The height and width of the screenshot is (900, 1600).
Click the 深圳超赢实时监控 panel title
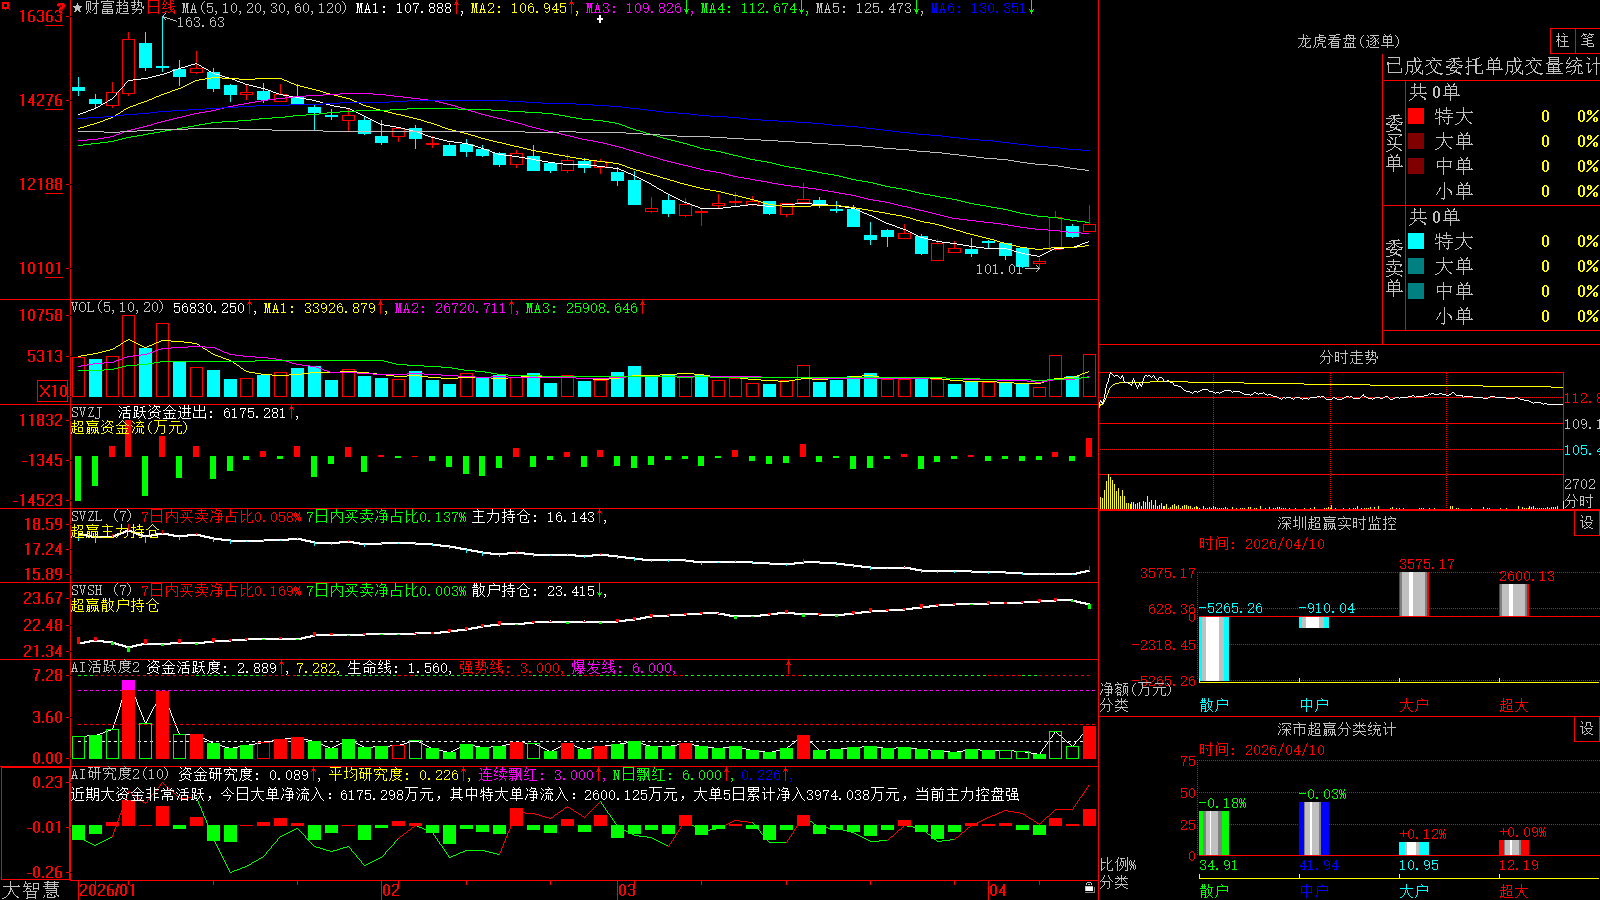(x=1337, y=523)
